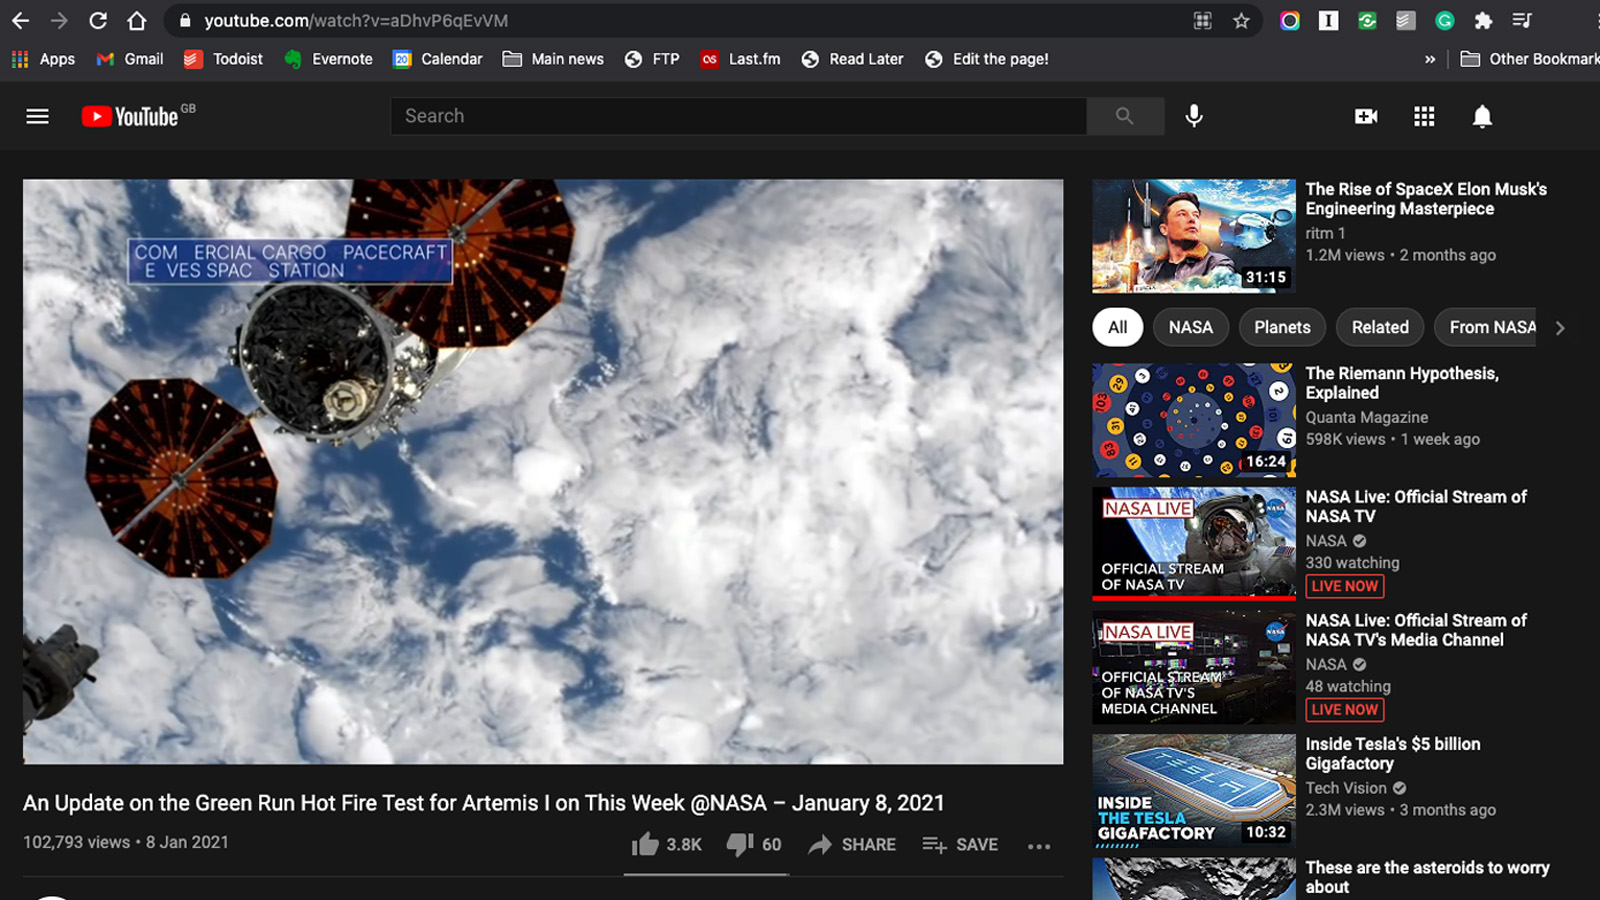The image size is (1600, 900).
Task: Expand the Main news bookmarks folder
Action: point(553,59)
